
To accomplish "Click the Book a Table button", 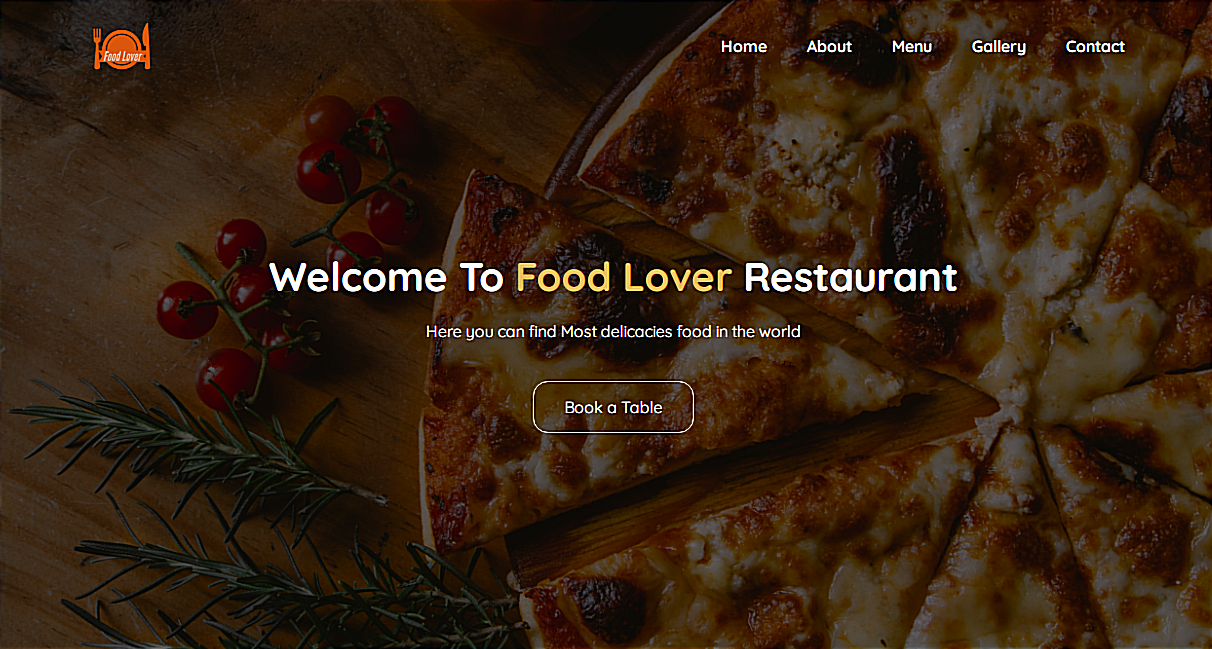I will tap(613, 407).
